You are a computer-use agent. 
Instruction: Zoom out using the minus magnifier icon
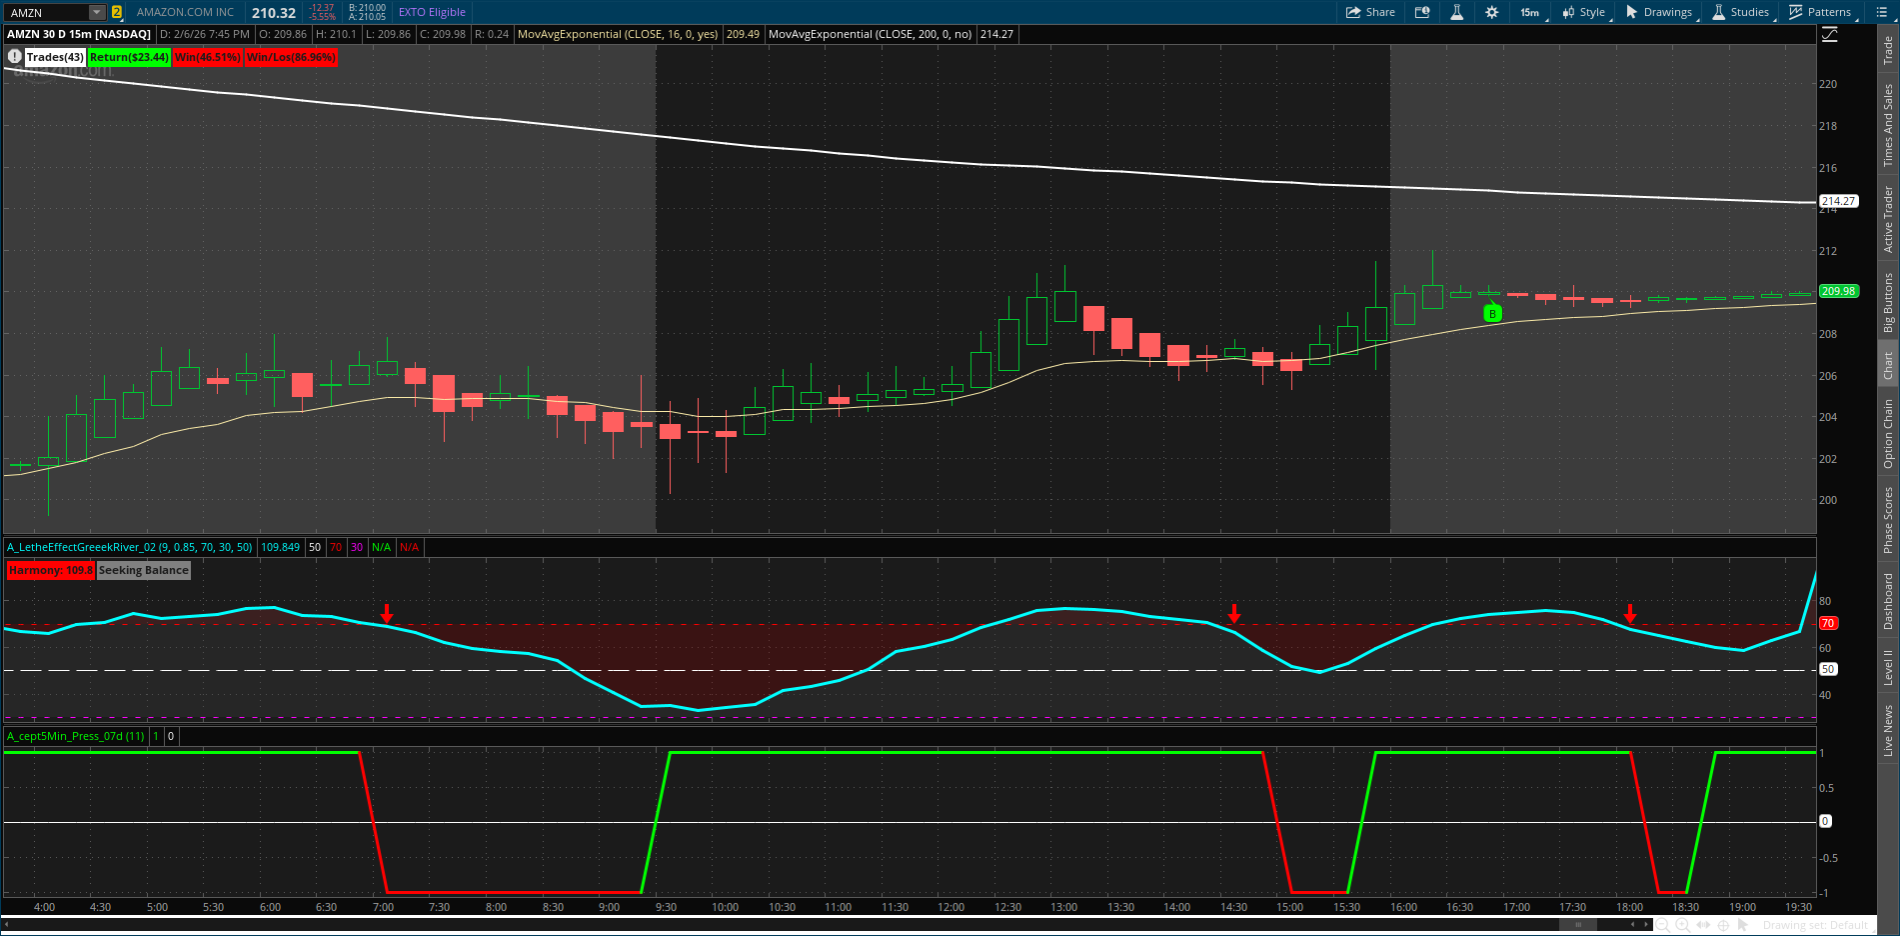(1663, 925)
